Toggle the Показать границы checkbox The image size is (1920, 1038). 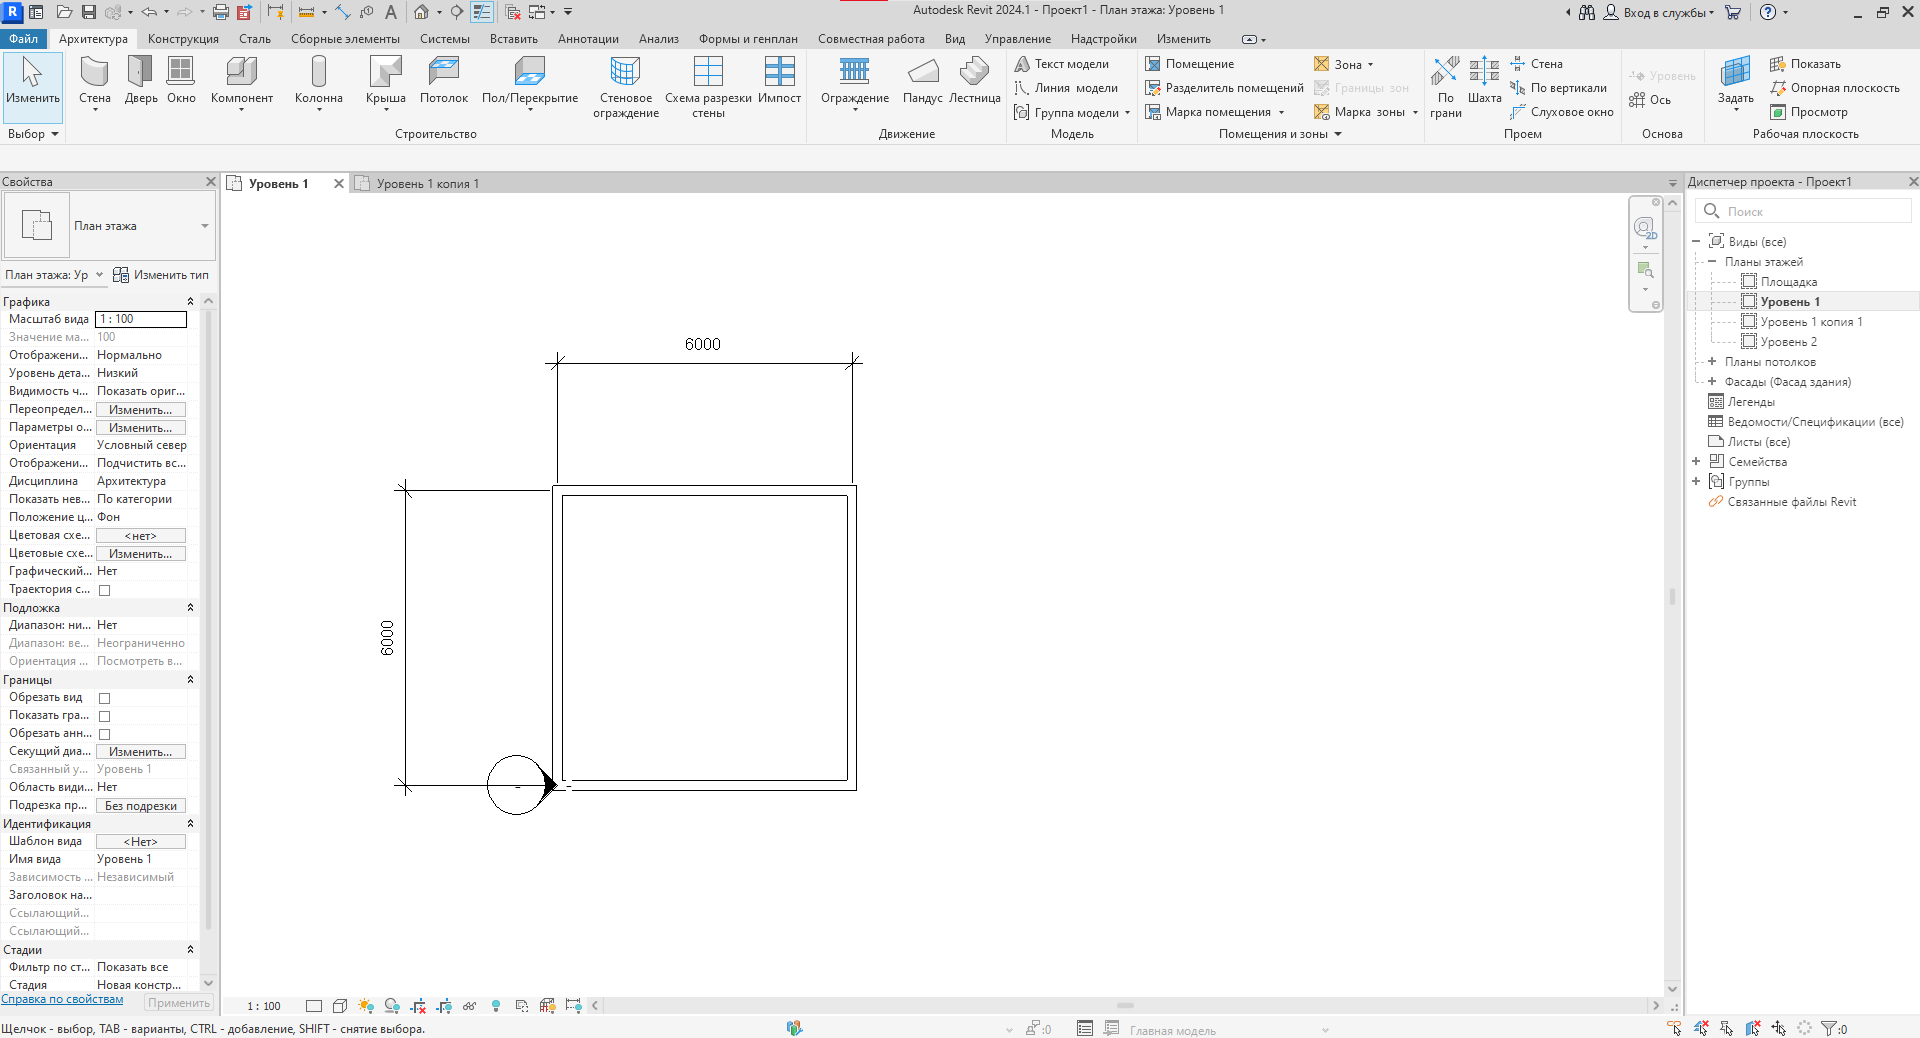[105, 715]
